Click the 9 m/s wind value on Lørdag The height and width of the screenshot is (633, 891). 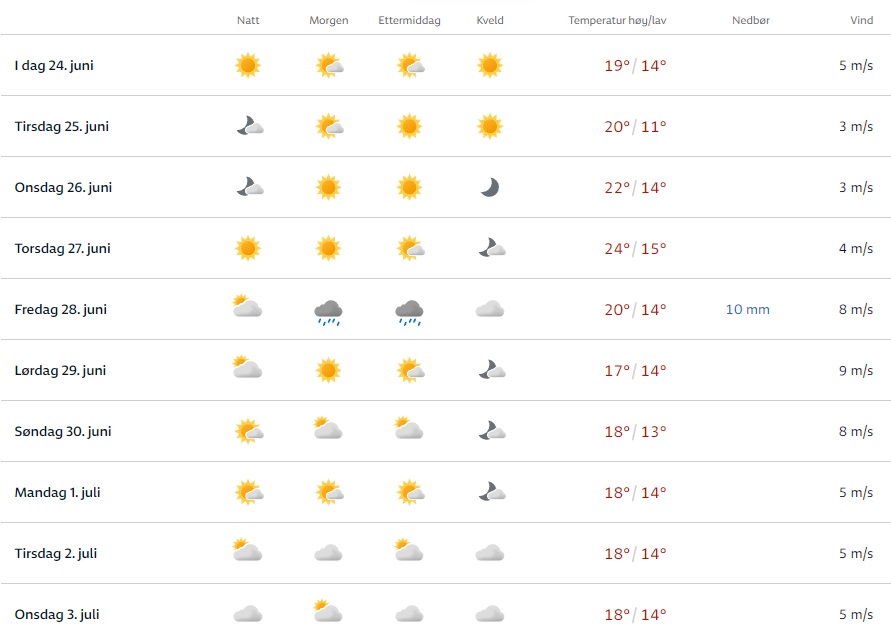click(x=856, y=371)
